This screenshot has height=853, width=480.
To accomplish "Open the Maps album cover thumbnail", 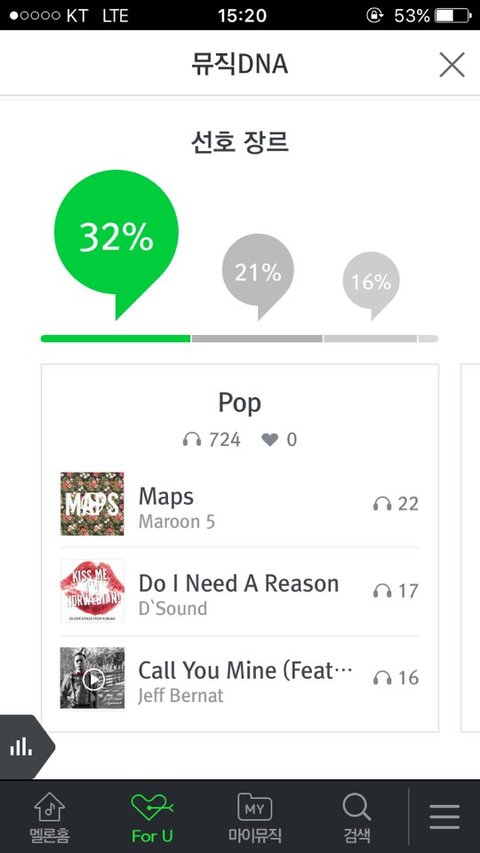I will [93, 504].
